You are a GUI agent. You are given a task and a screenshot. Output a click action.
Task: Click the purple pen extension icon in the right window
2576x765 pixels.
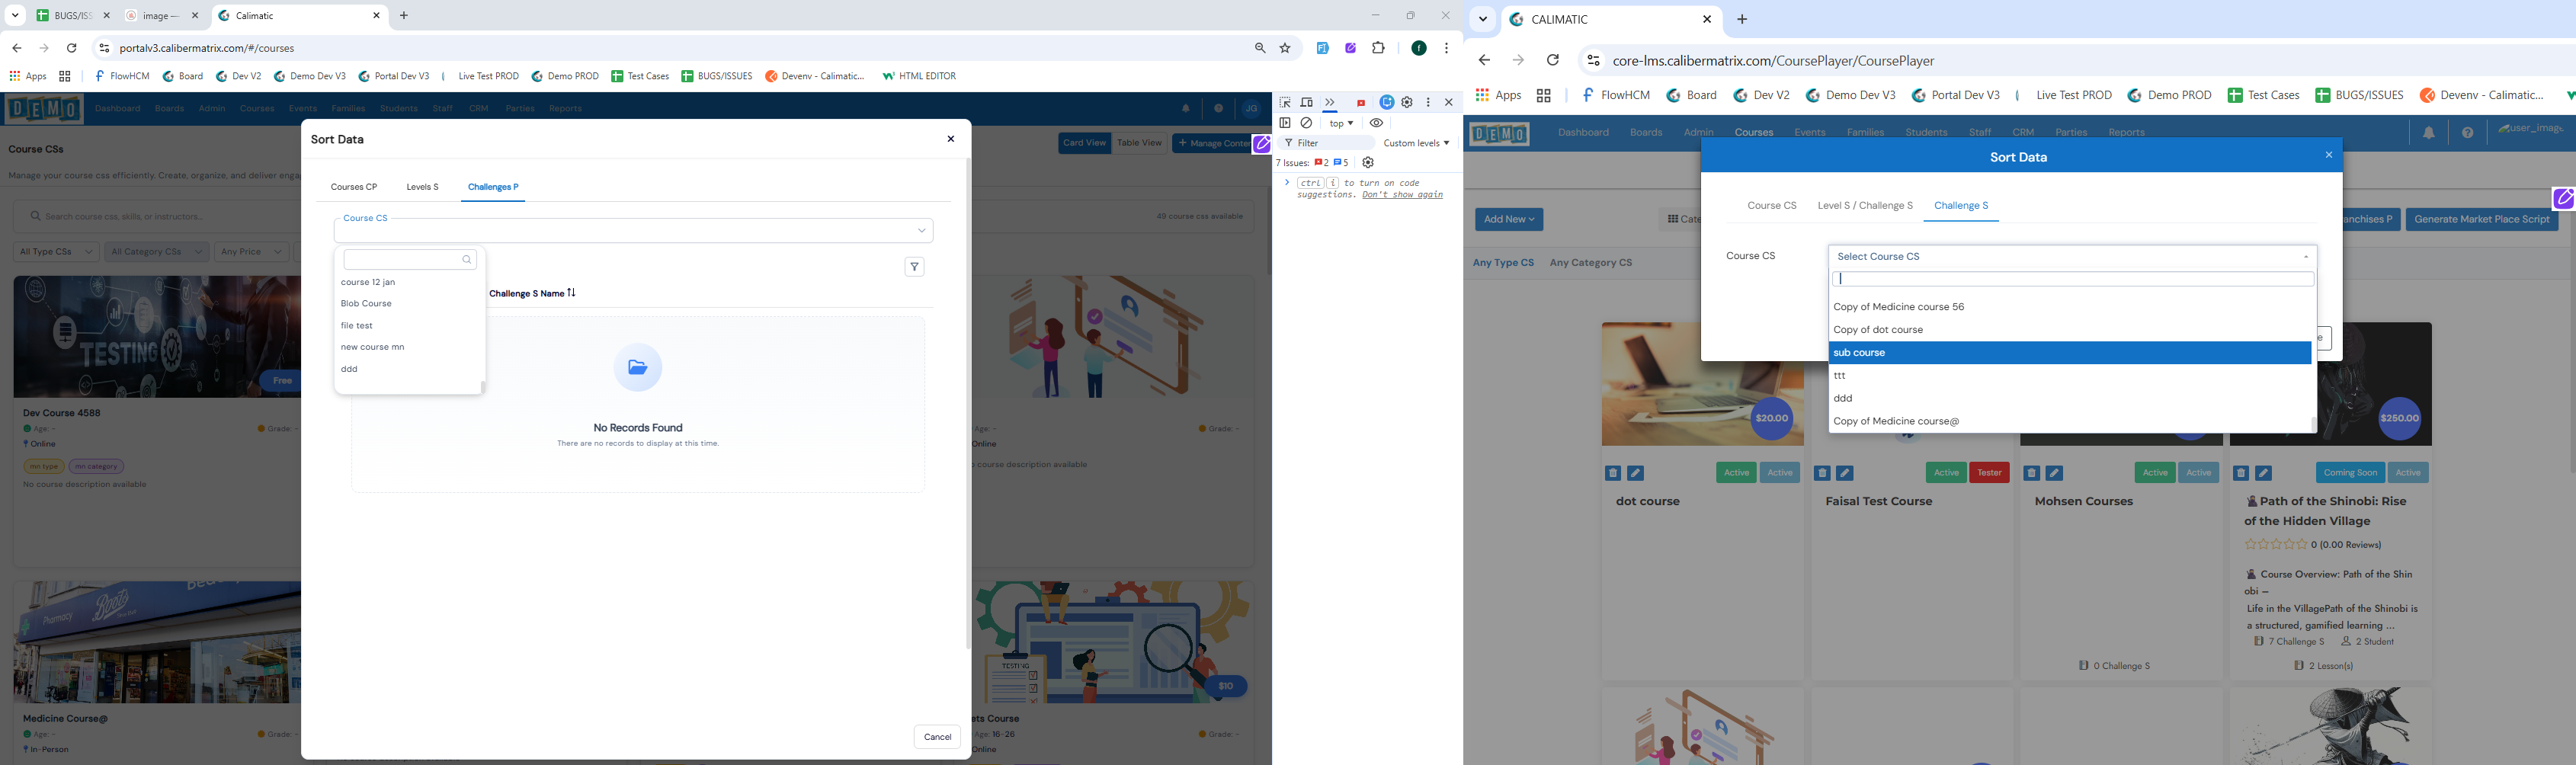pos(2564,199)
